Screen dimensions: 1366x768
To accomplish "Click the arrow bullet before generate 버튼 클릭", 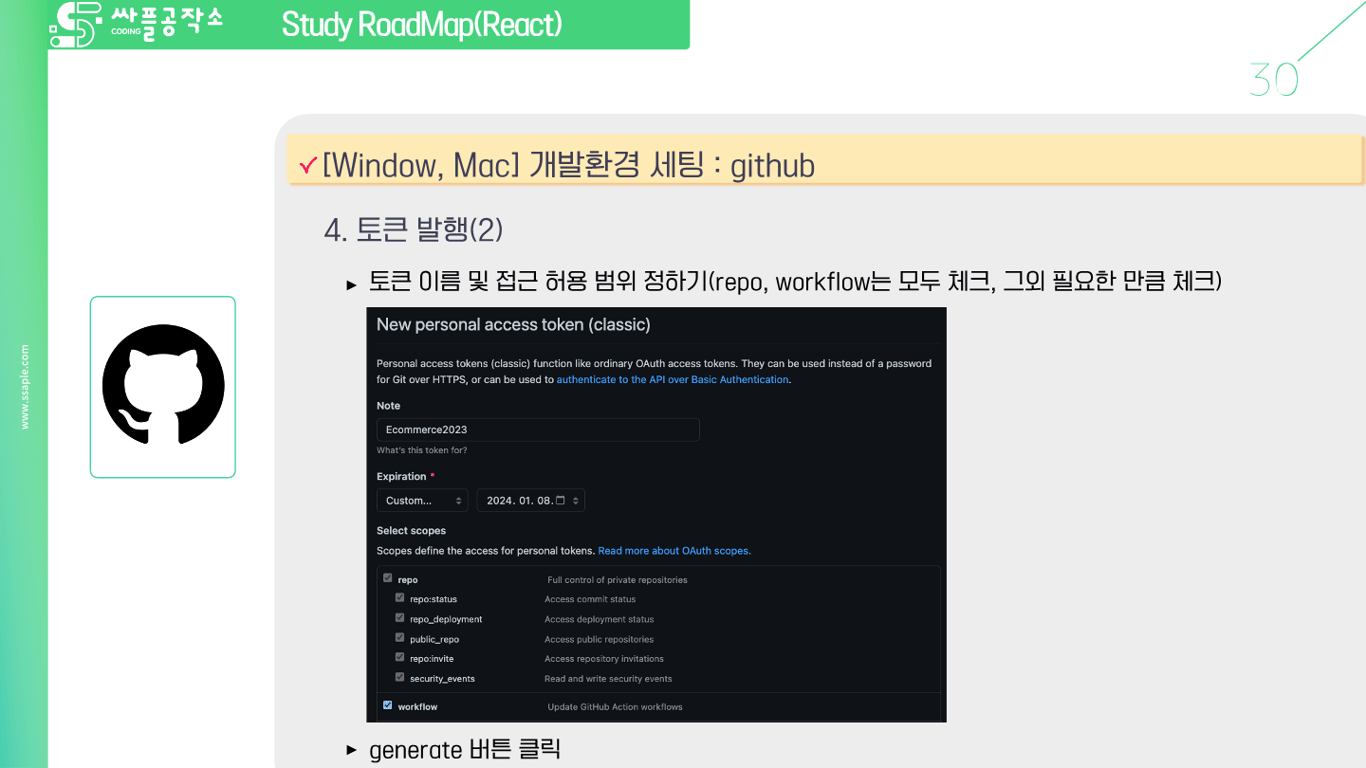I will (x=350, y=749).
